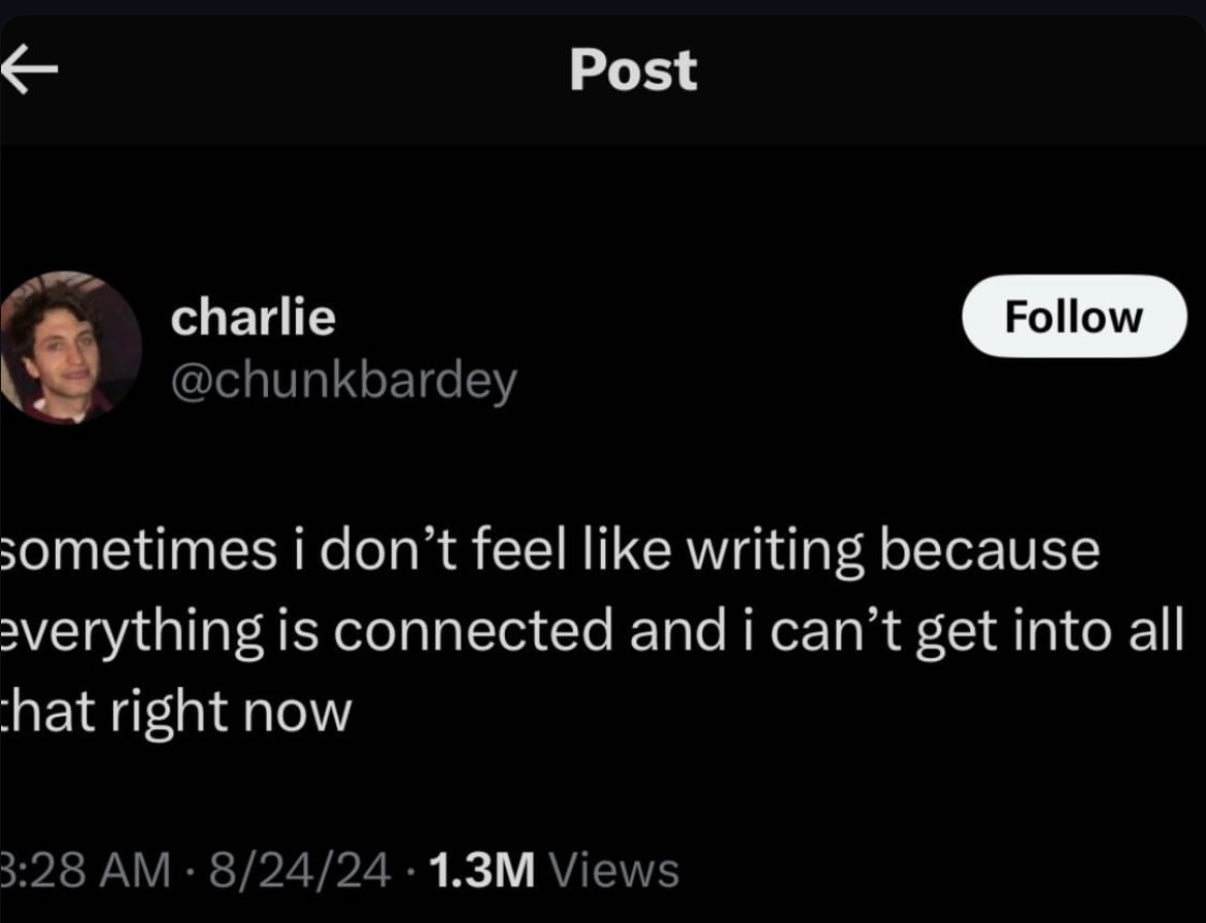Go back using the left arrow
The width and height of the screenshot is (1206, 923).
[30, 72]
